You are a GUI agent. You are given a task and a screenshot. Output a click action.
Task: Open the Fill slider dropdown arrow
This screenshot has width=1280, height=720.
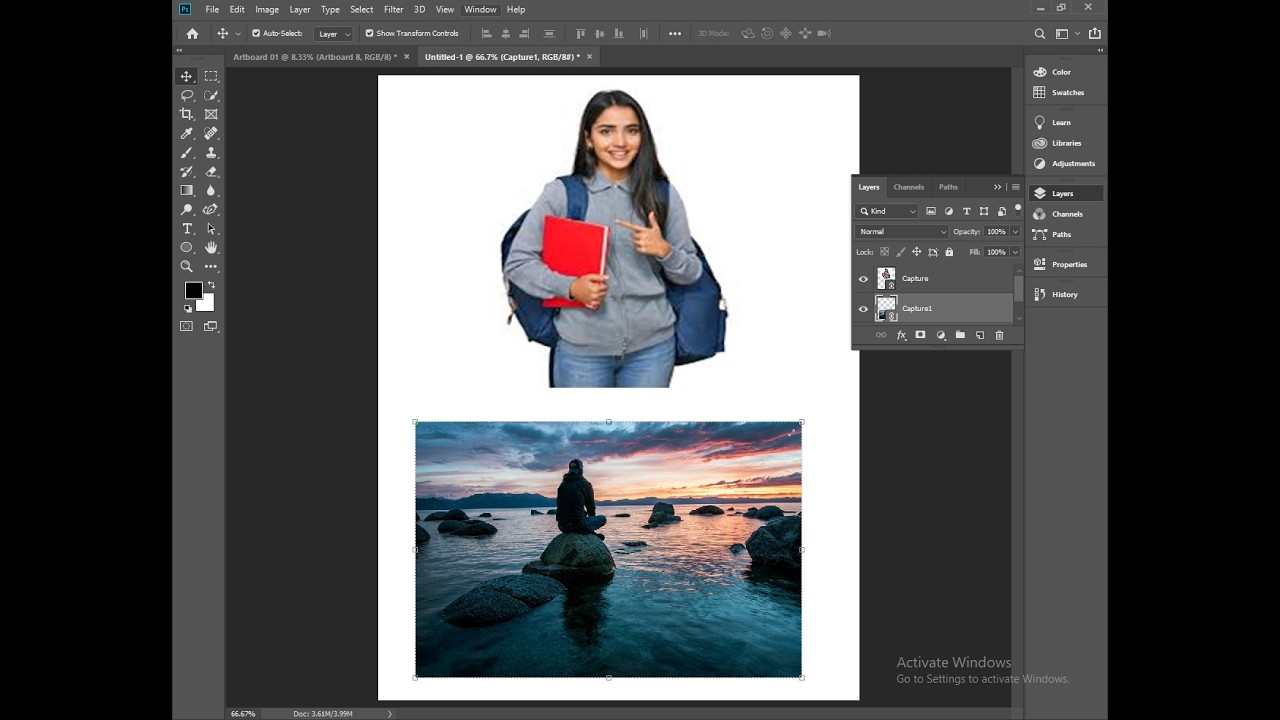click(x=1015, y=252)
